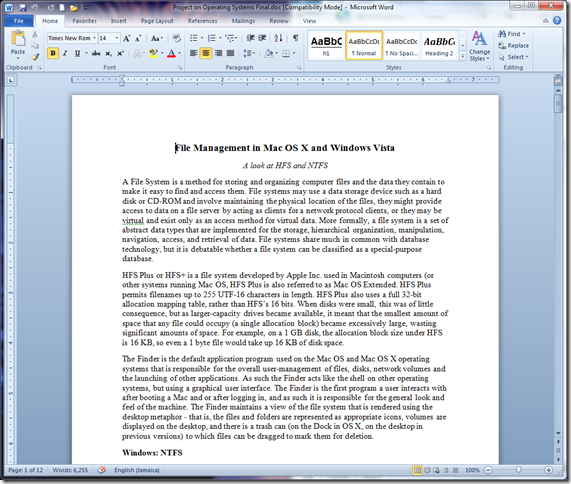Toggle Strikethrough formatting

click(x=96, y=54)
